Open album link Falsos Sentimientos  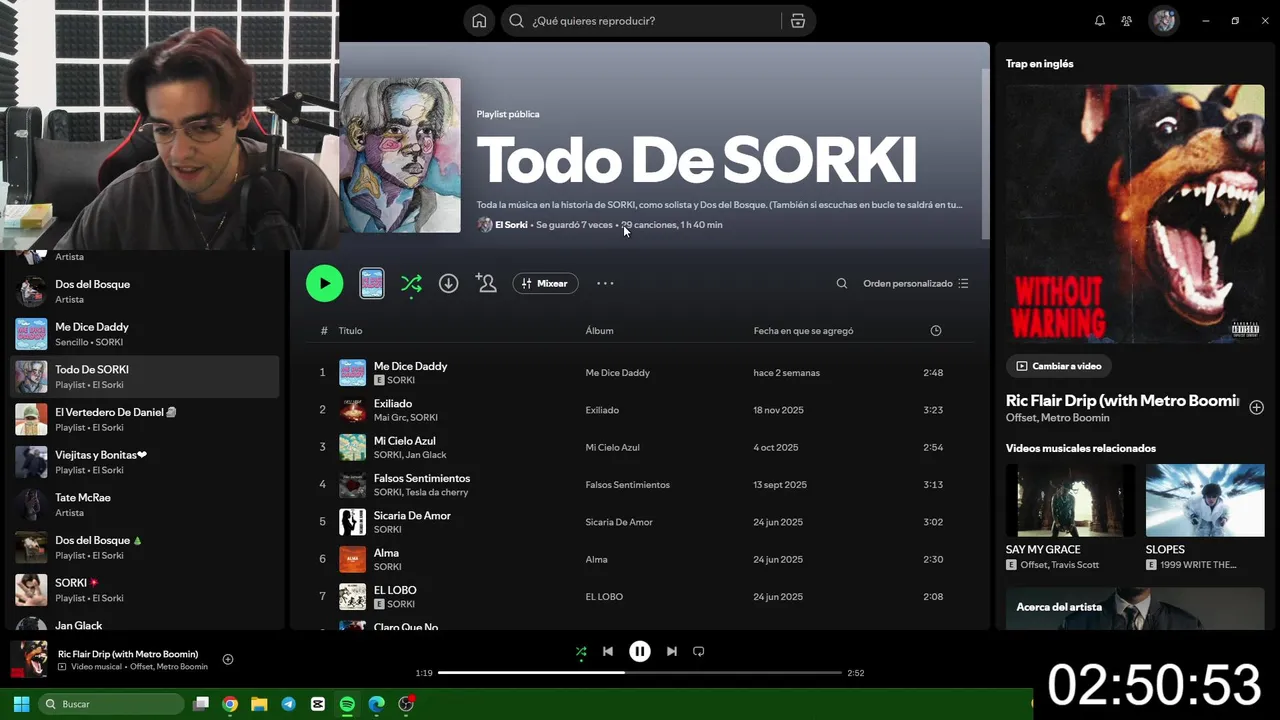click(x=627, y=485)
